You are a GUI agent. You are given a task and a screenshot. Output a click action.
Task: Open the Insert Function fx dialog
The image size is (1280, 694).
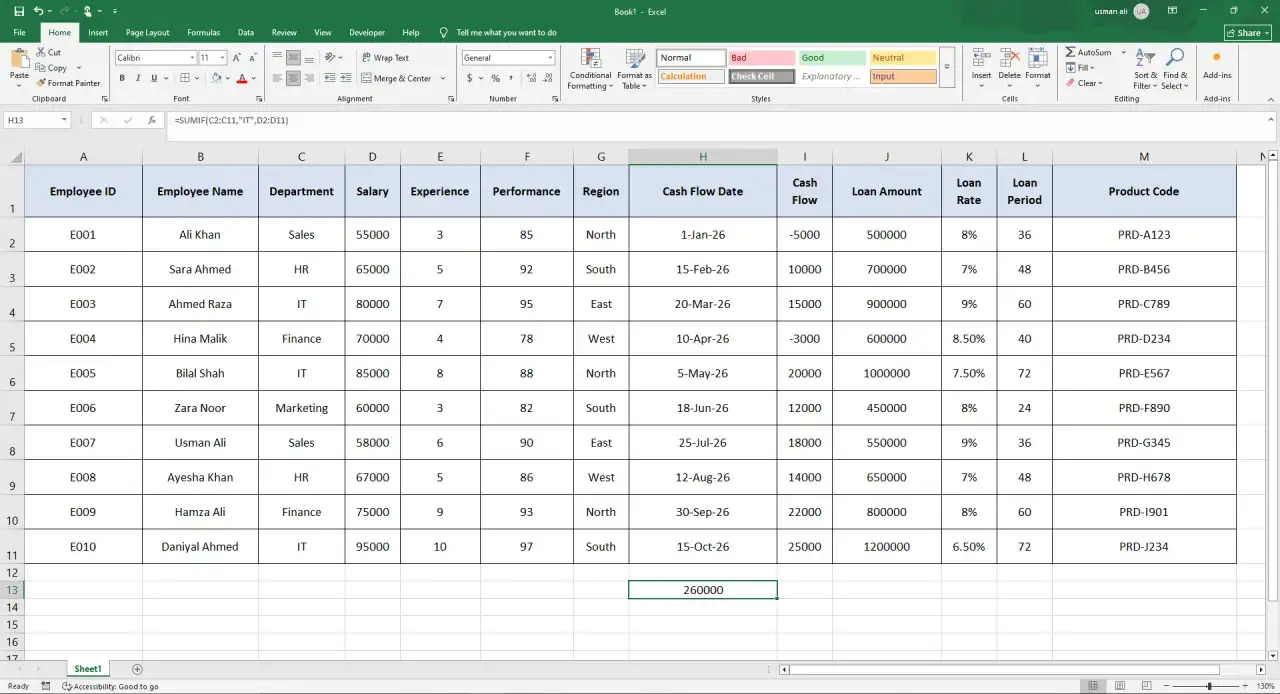(152, 120)
